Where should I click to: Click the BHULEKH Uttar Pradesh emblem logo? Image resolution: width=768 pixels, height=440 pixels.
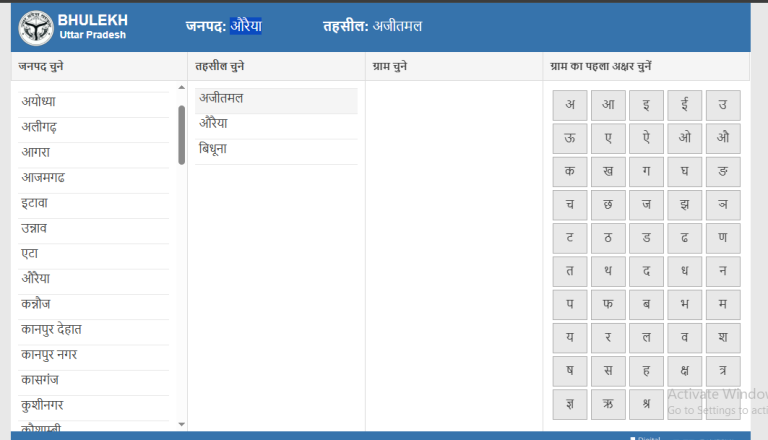click(36, 27)
